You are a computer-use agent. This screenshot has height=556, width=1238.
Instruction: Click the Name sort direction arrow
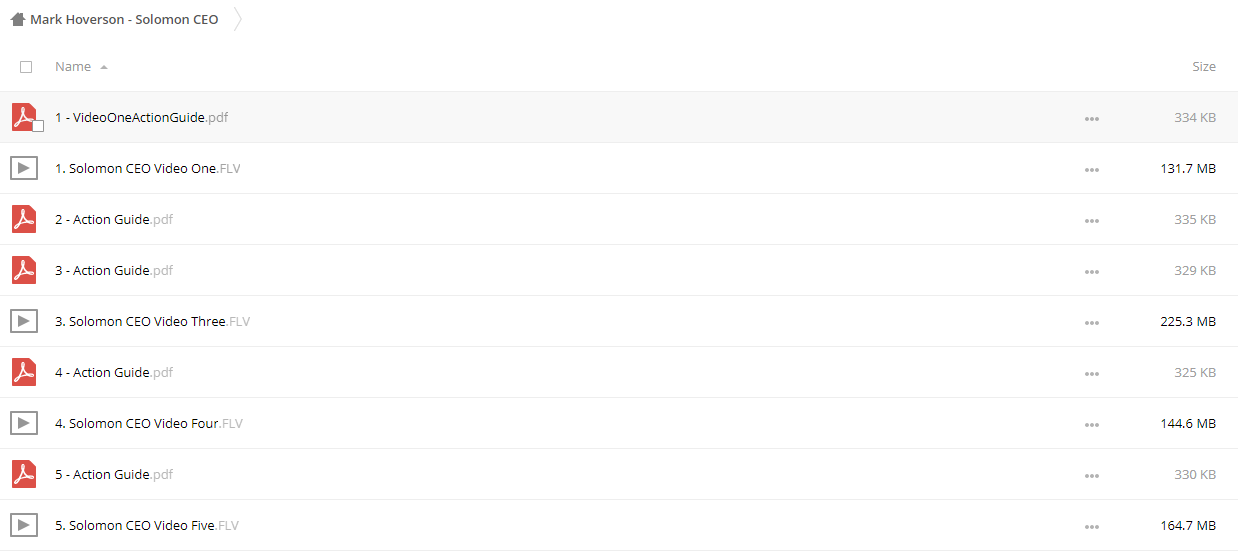(104, 67)
